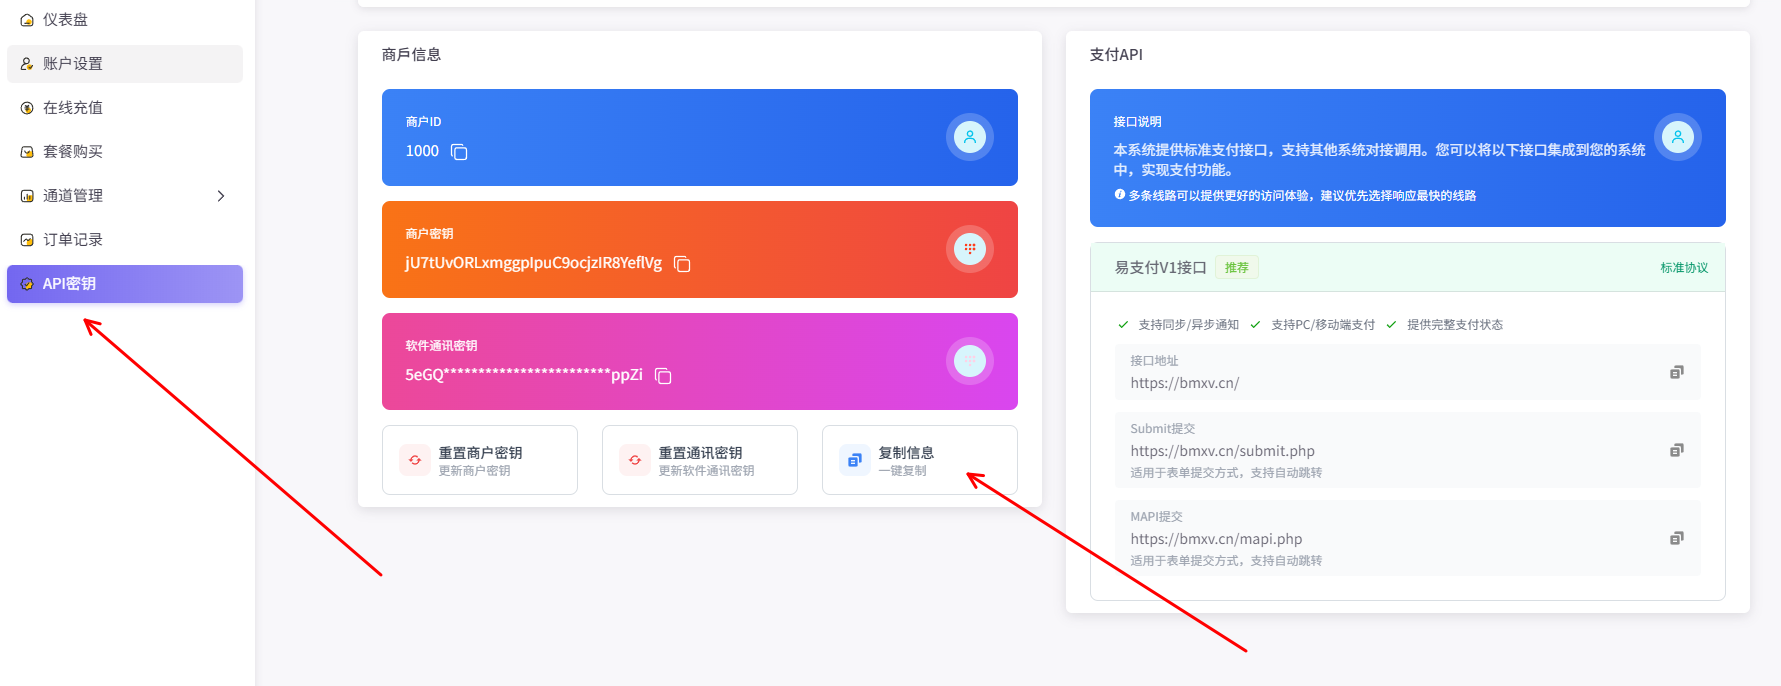Click the masked 5eGQ...ppZi key text
Viewport: 1781px width, 686px height.
coord(524,375)
